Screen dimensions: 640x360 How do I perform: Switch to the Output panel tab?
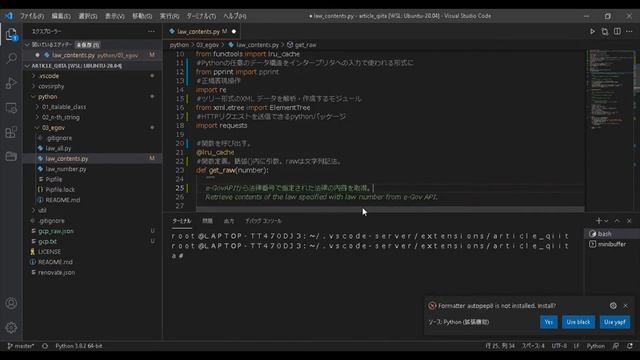(229, 221)
